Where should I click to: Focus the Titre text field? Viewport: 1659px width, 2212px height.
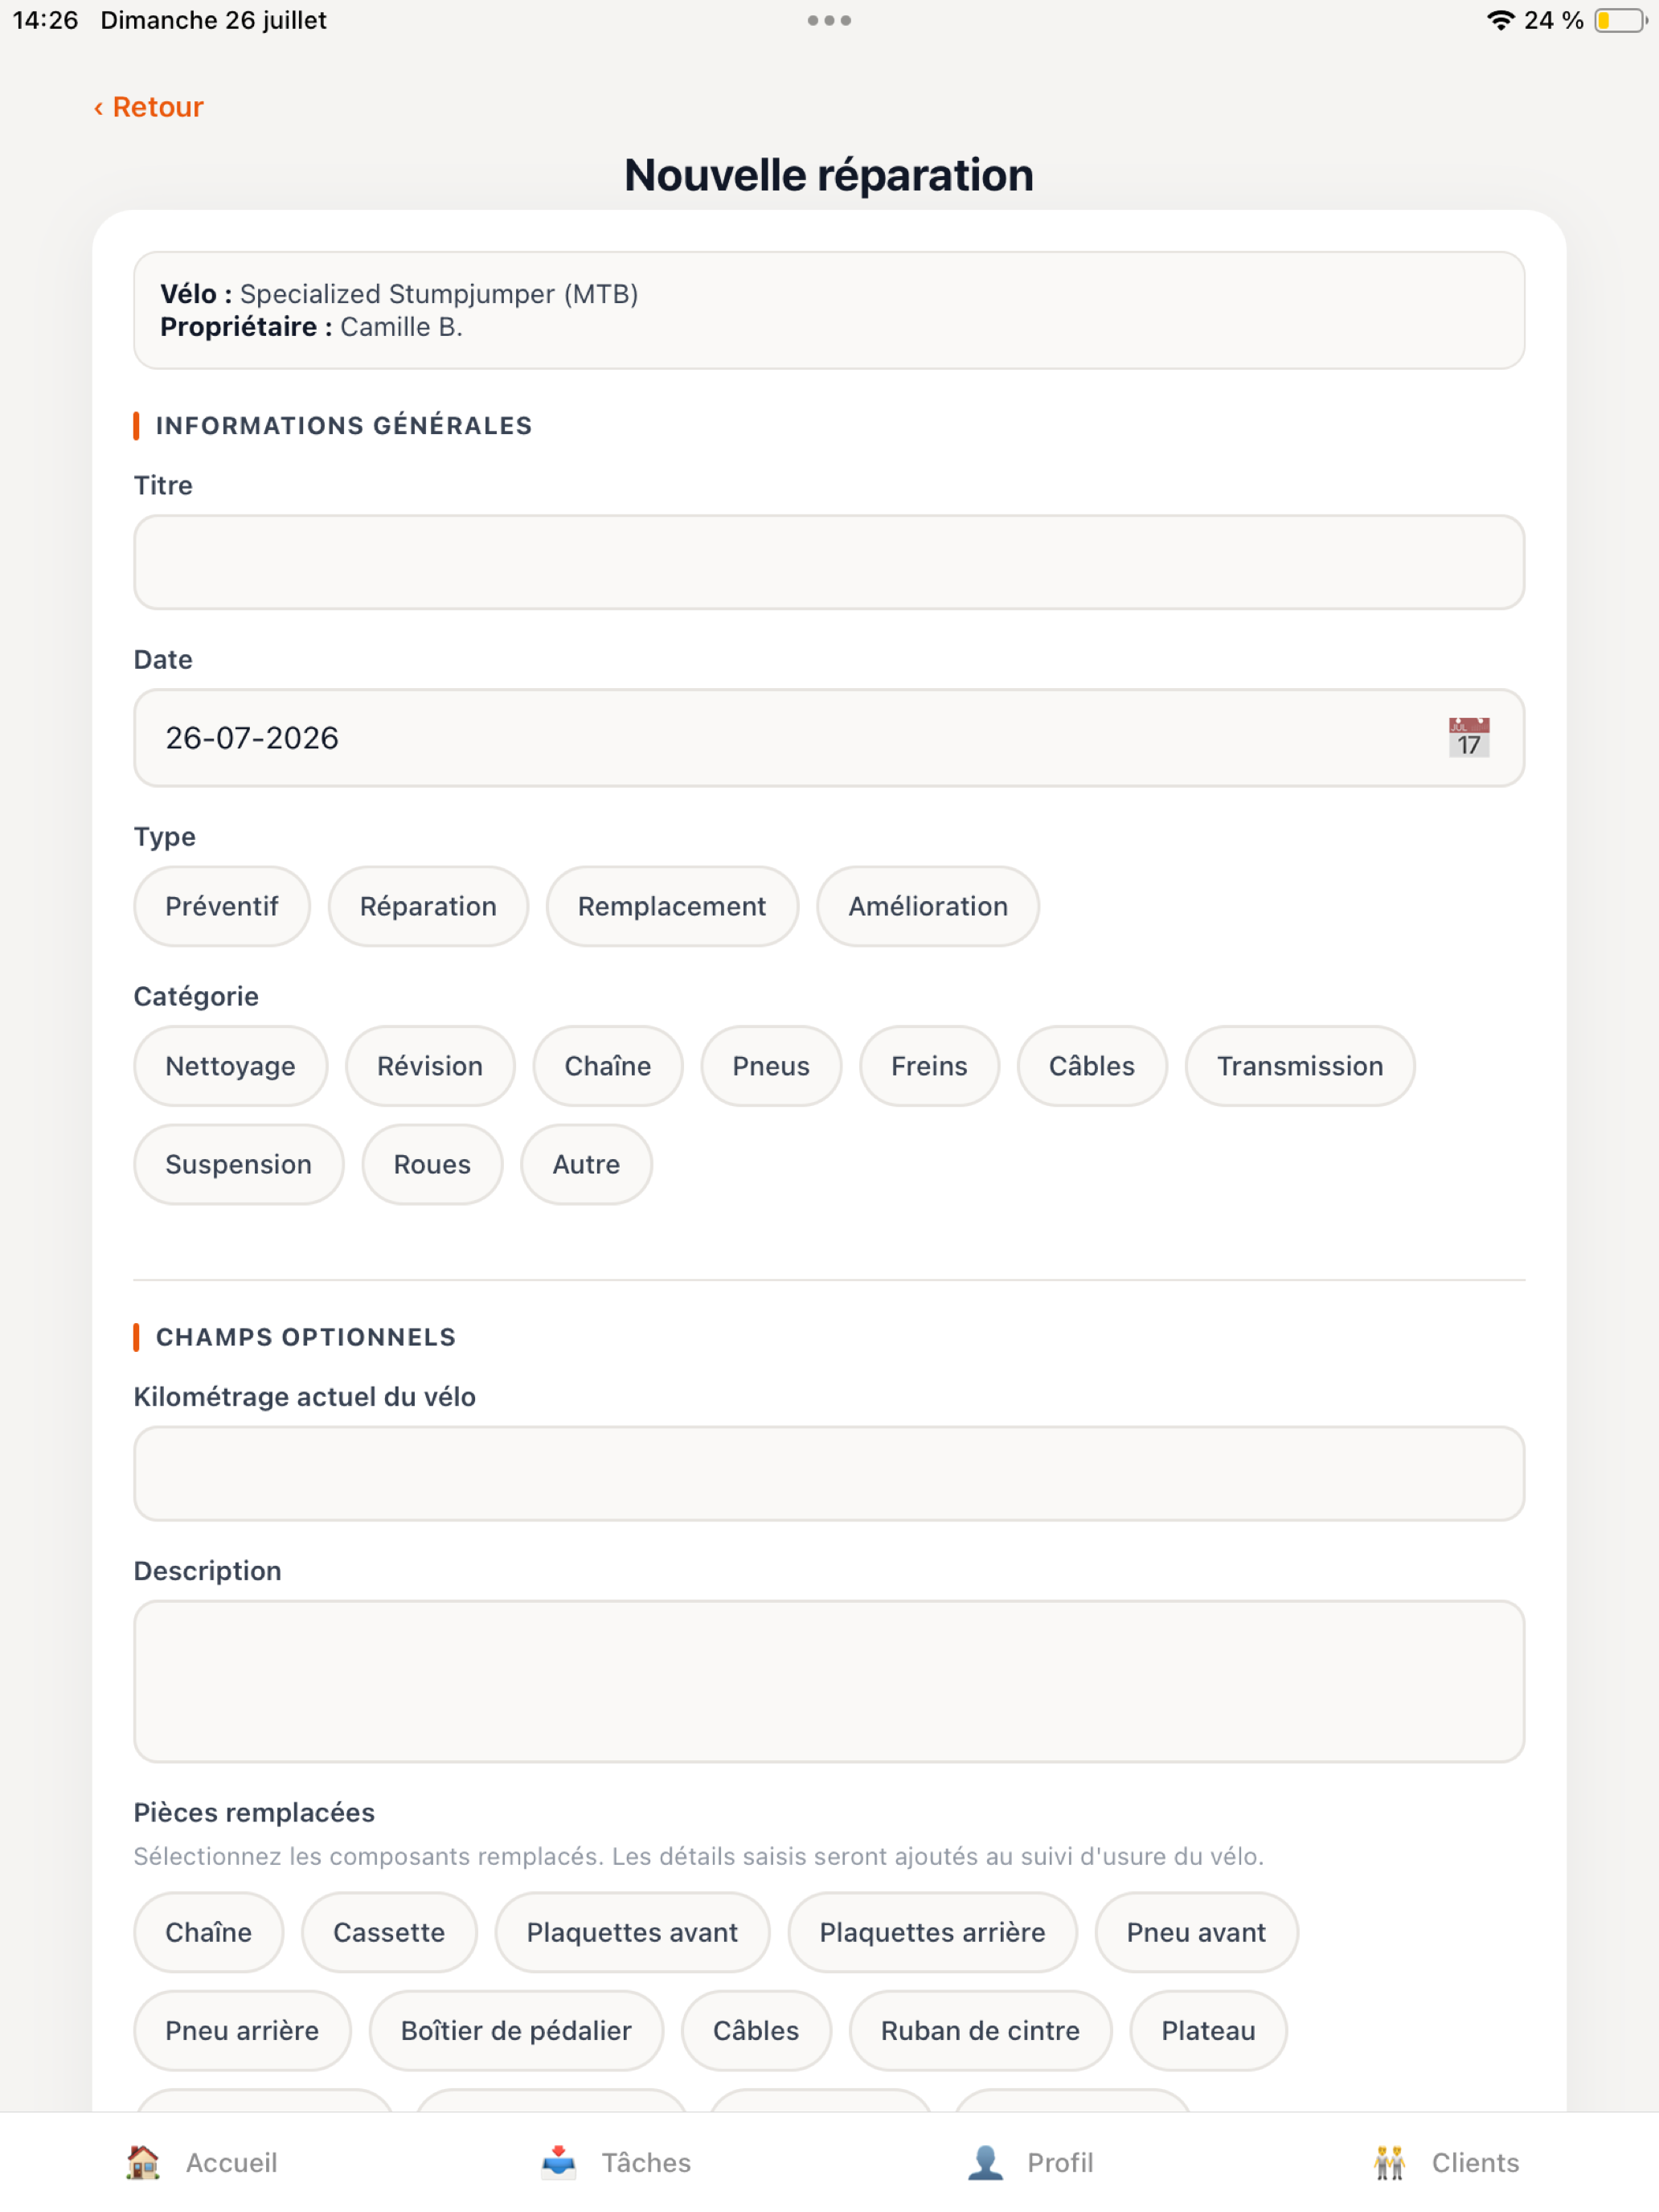click(x=829, y=562)
